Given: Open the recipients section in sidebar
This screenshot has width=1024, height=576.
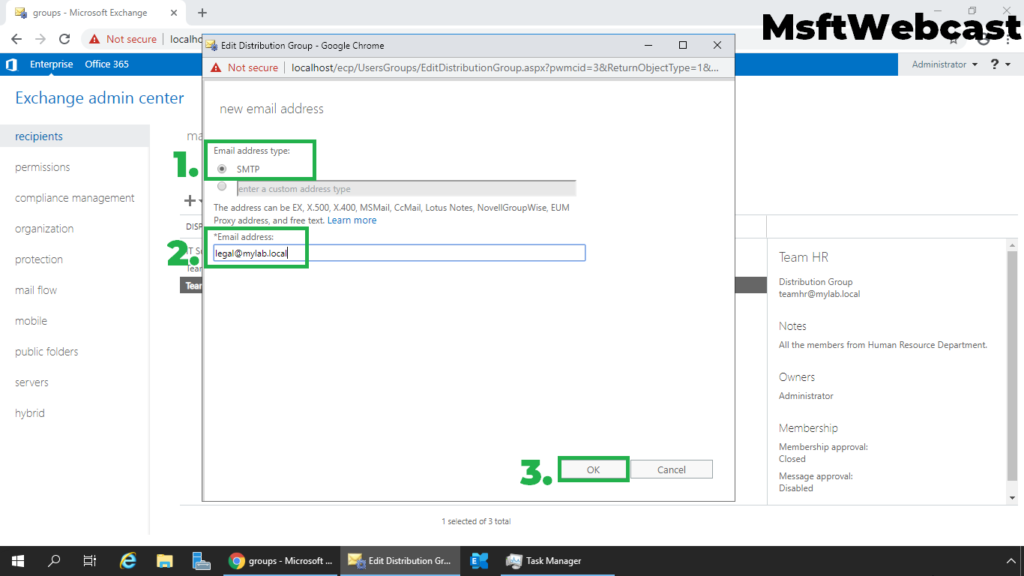Looking at the screenshot, I should click(39, 136).
